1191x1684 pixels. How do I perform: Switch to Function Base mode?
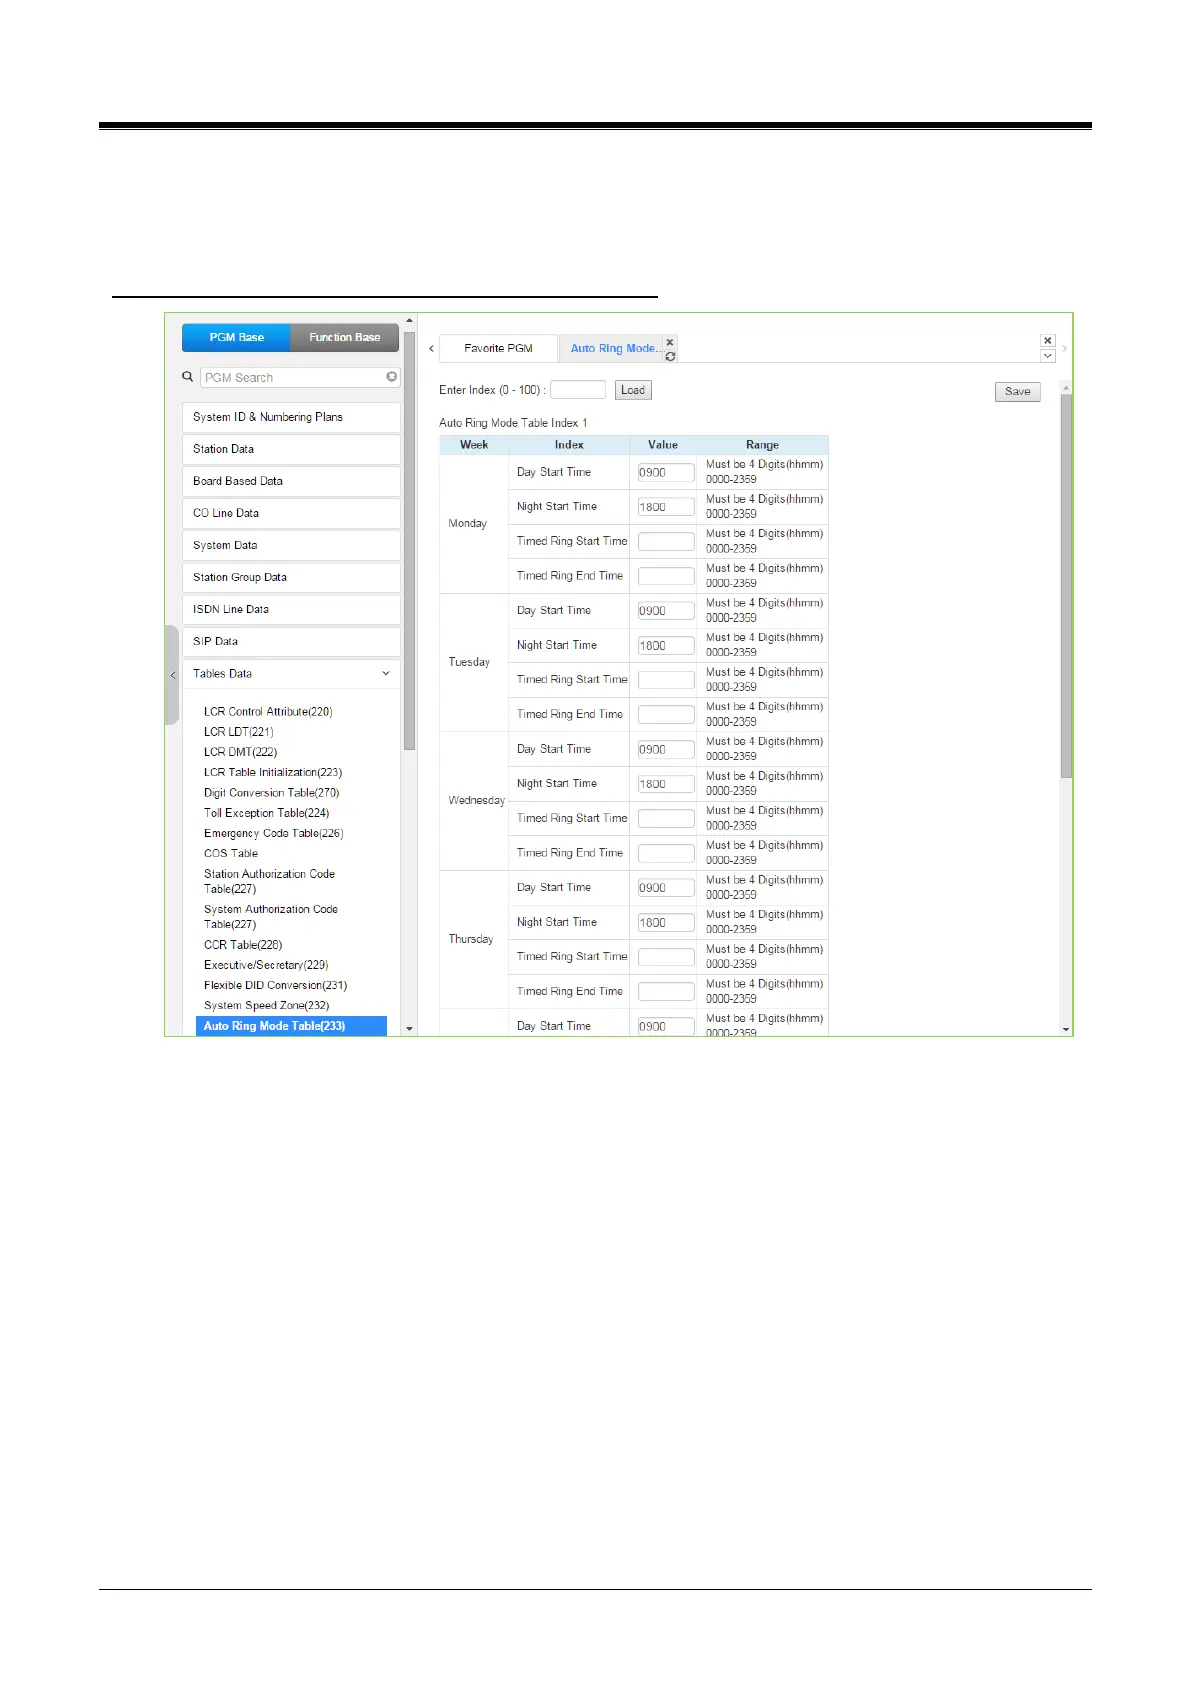pos(345,338)
